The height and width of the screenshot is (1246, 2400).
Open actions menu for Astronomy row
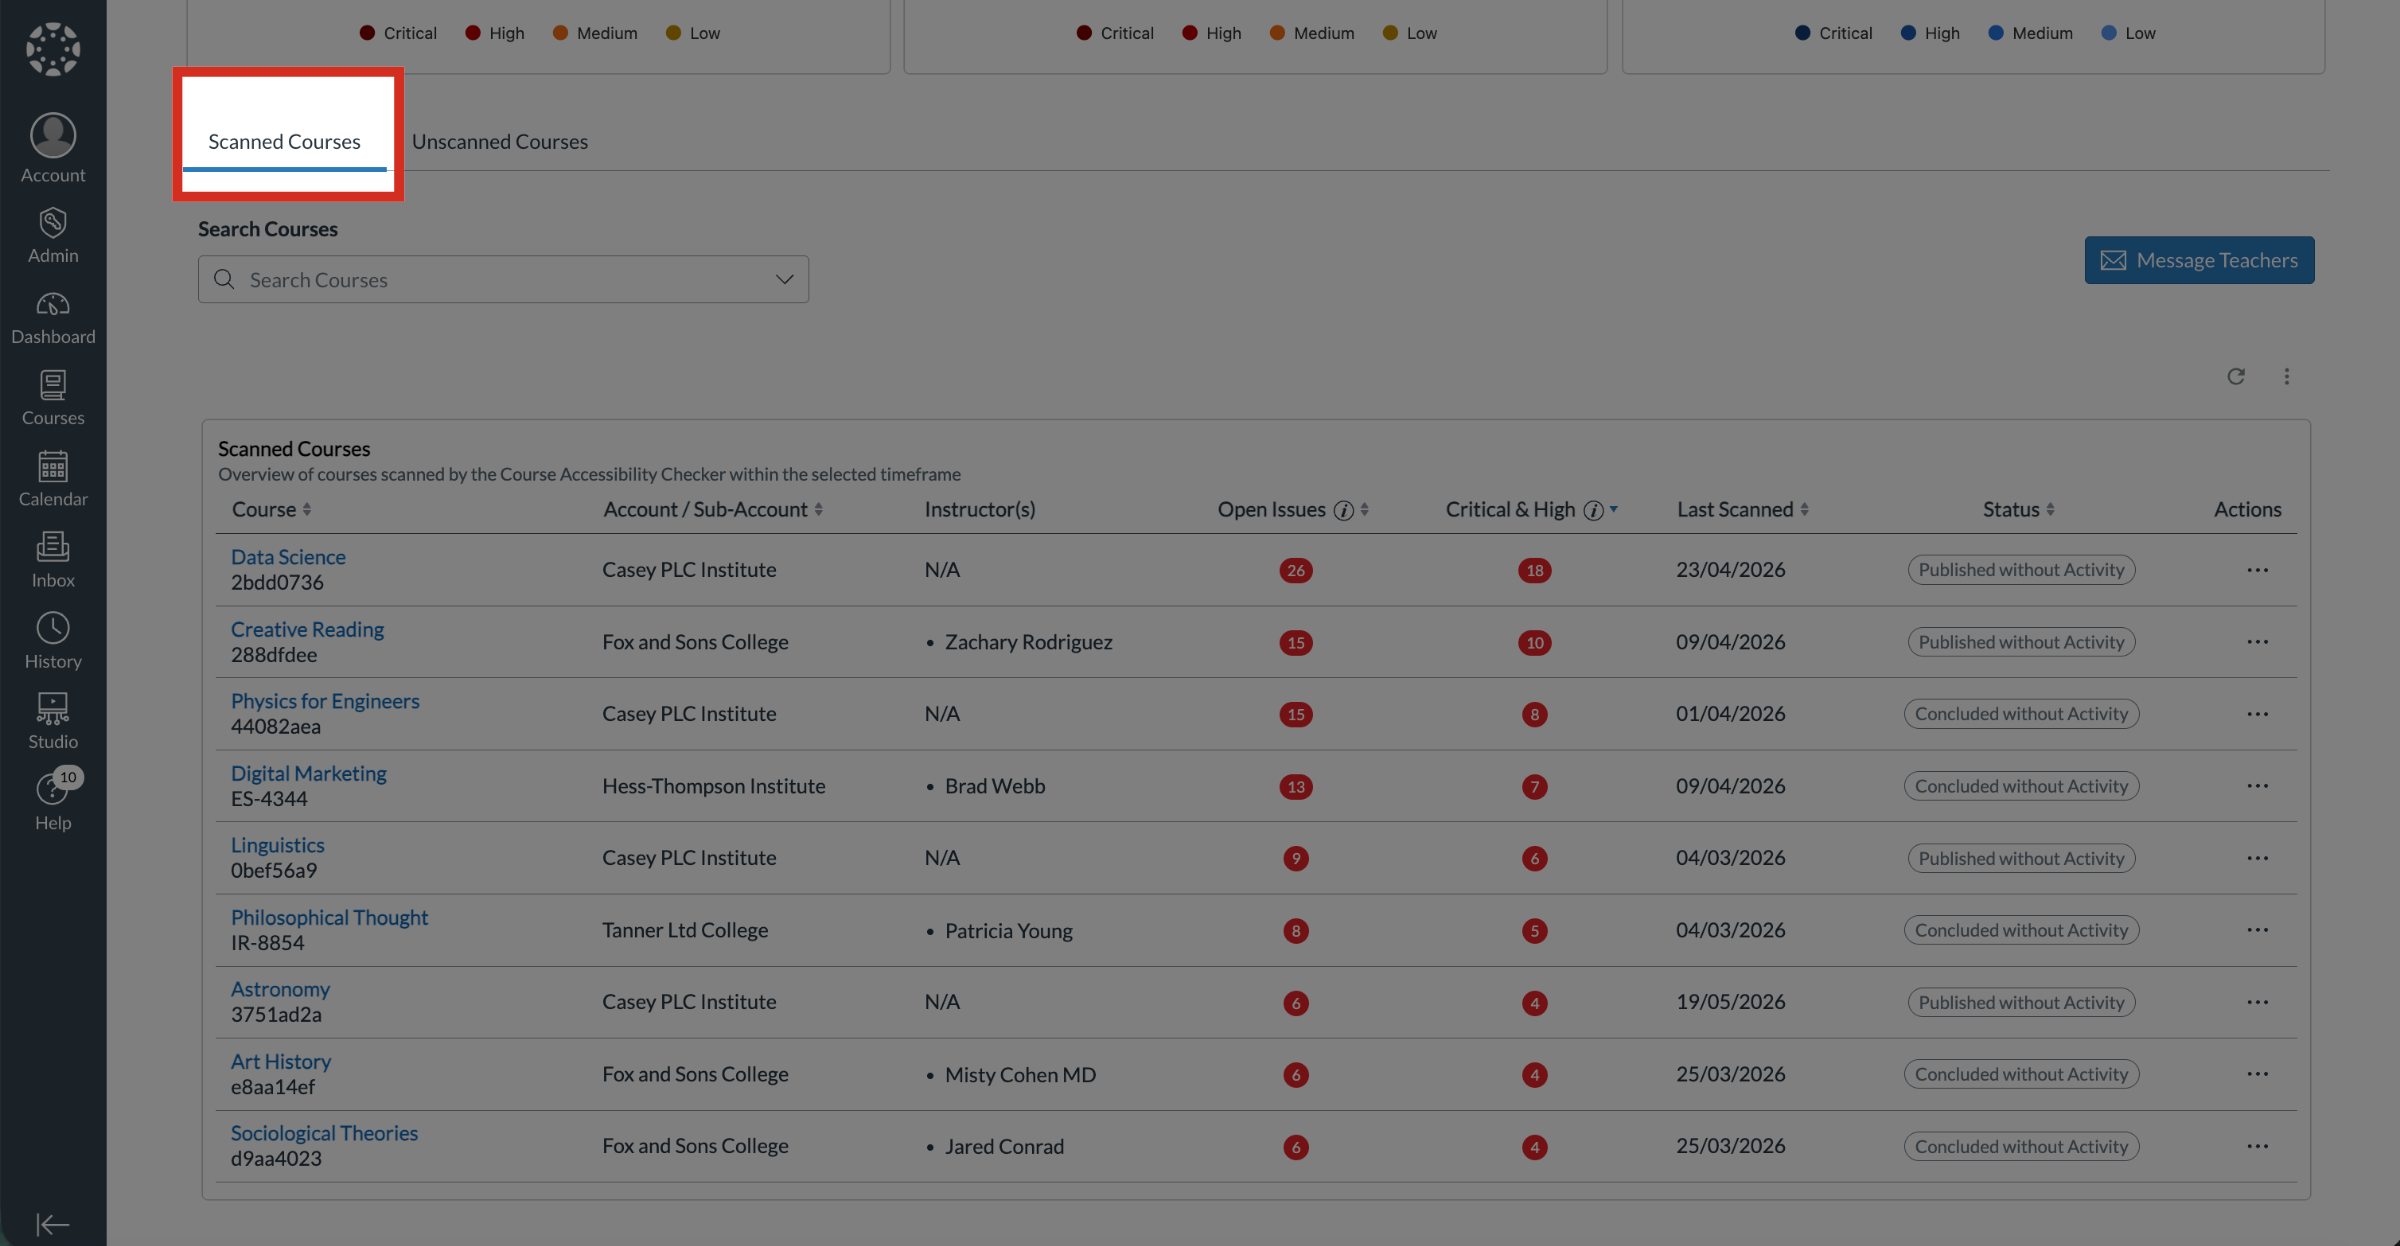[x=2257, y=1002]
